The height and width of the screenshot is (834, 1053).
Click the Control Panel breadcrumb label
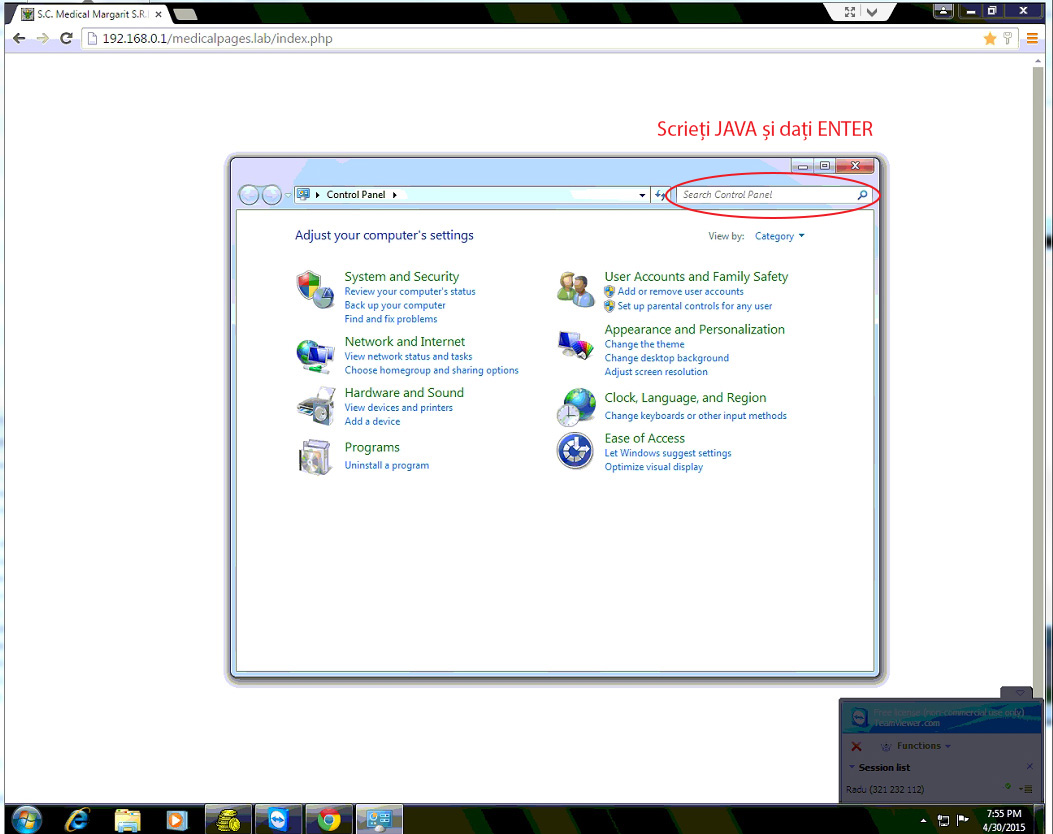(x=356, y=195)
